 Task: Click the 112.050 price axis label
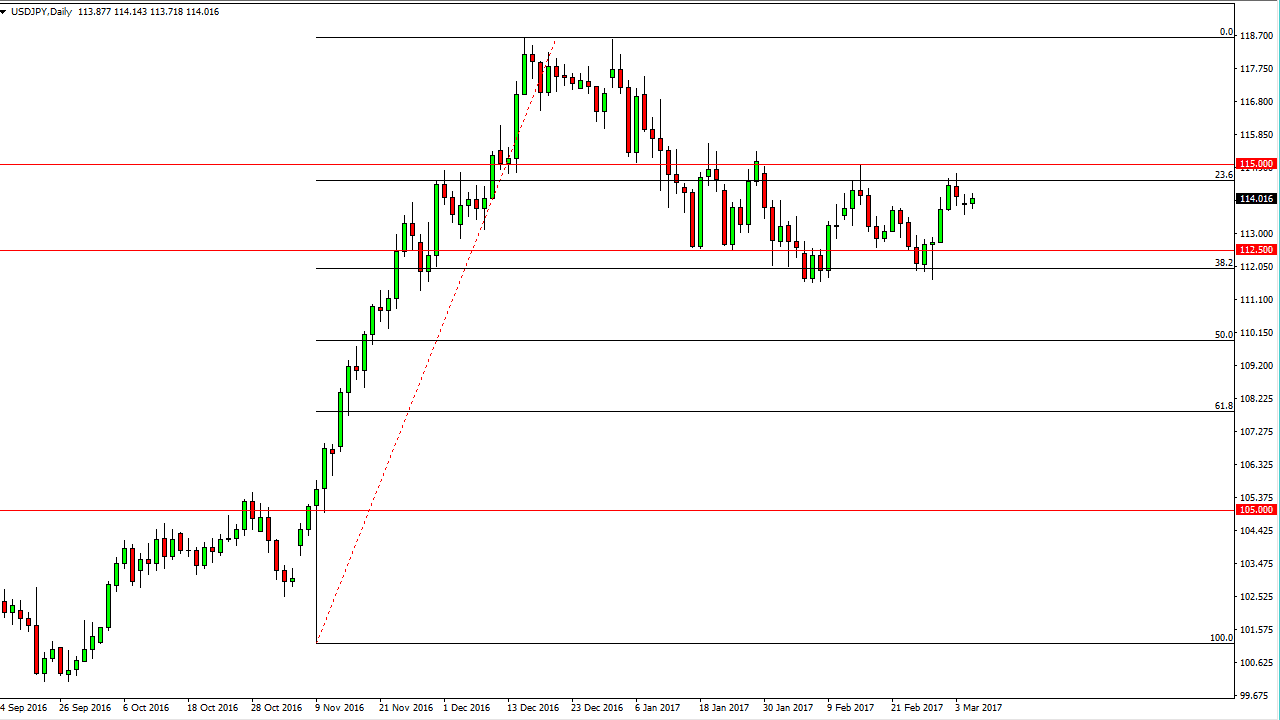(x=1255, y=267)
